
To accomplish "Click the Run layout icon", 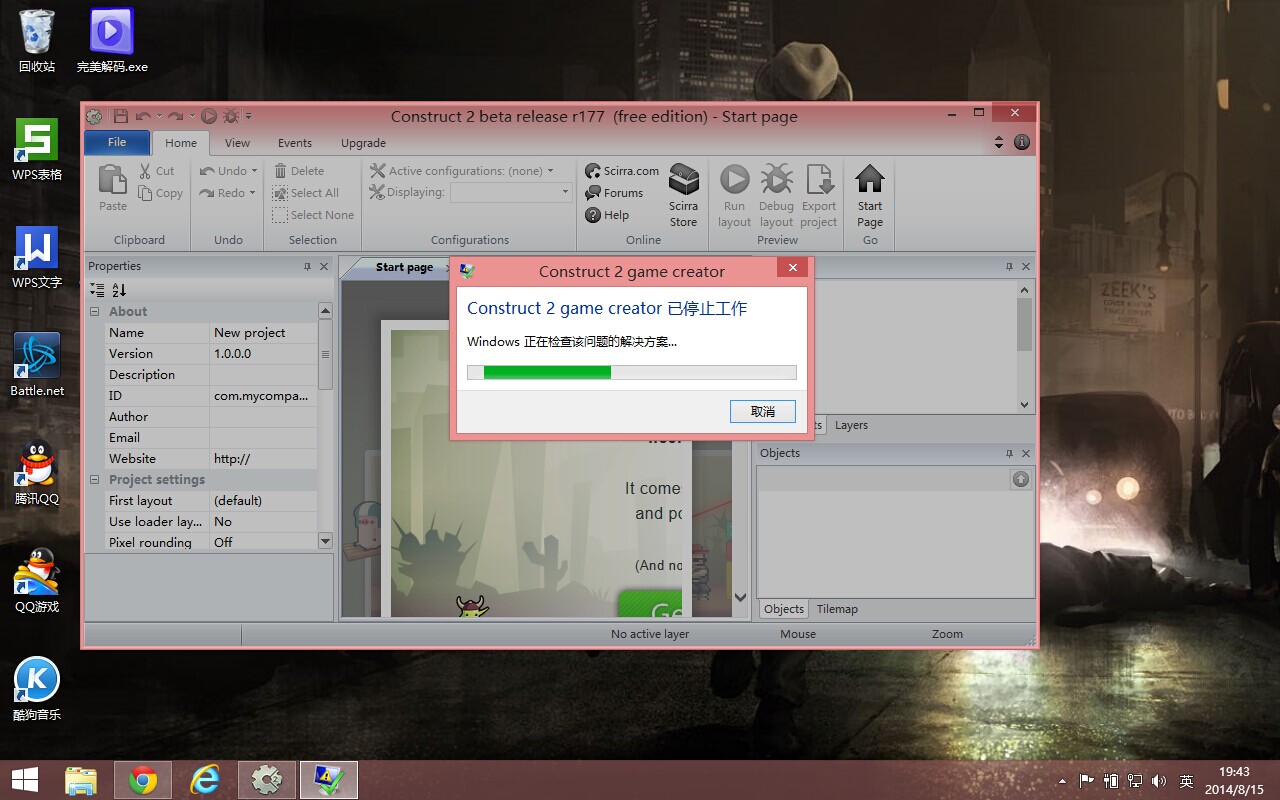I will (x=734, y=180).
